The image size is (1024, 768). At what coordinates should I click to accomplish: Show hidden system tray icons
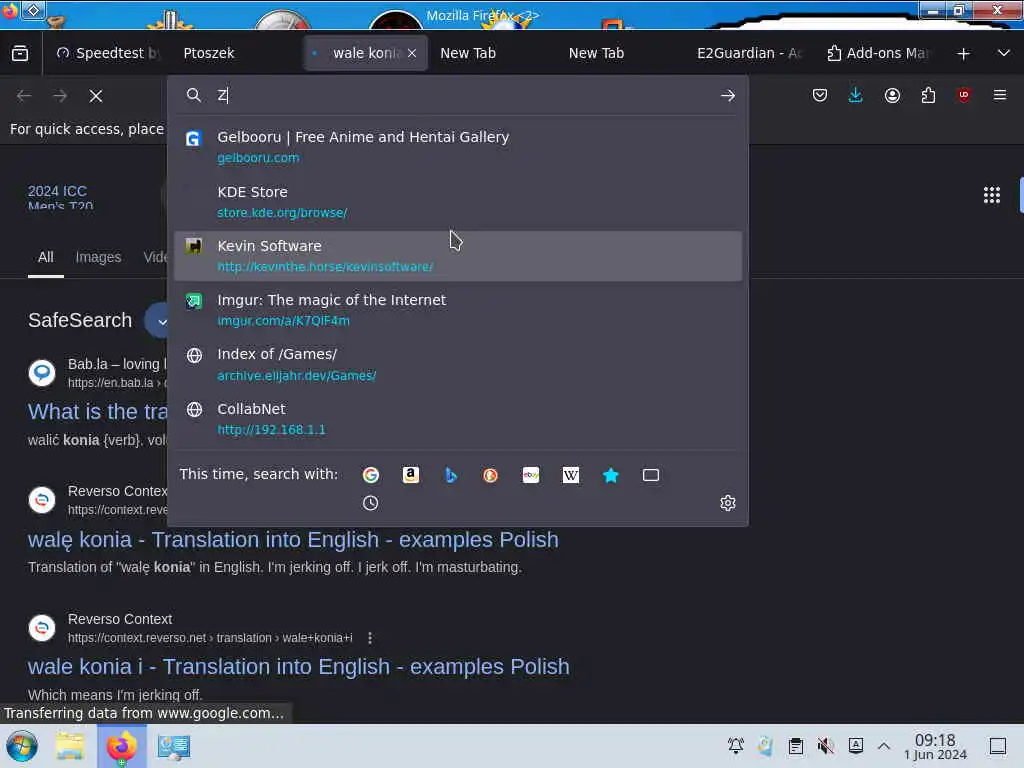[884, 746]
